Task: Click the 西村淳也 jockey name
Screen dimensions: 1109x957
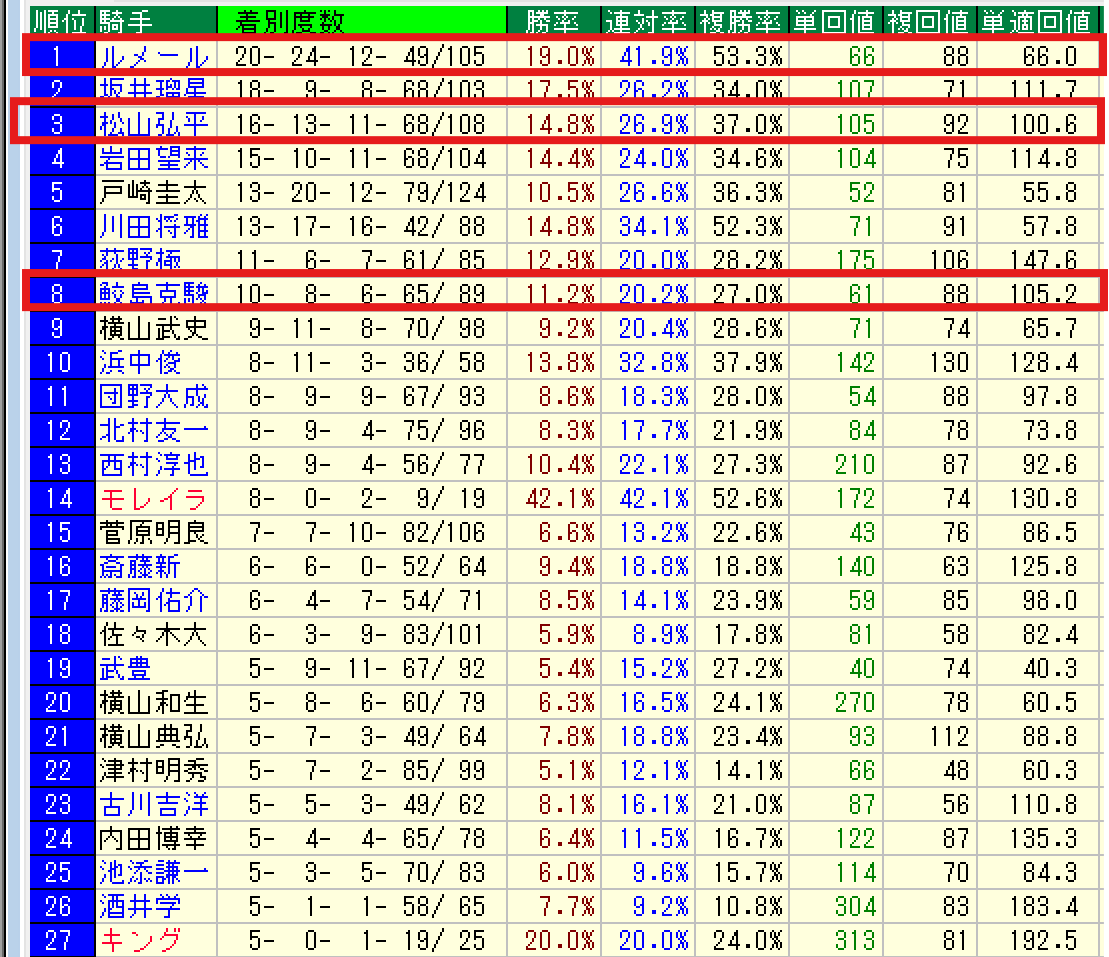Action: tap(154, 464)
